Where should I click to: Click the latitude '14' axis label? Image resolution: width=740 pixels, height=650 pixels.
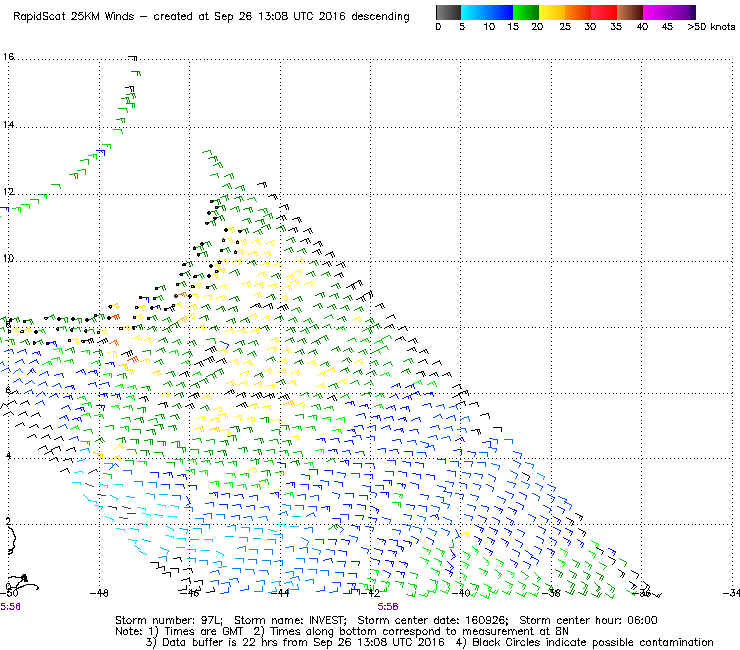tap(8, 125)
